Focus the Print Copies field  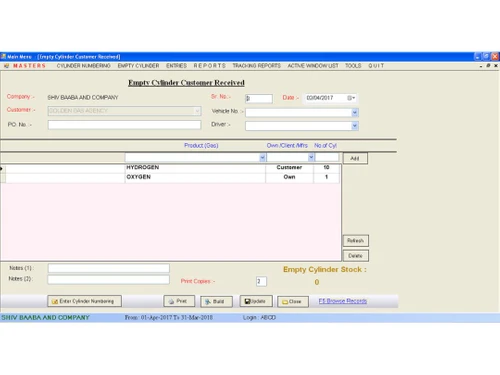[261, 281]
